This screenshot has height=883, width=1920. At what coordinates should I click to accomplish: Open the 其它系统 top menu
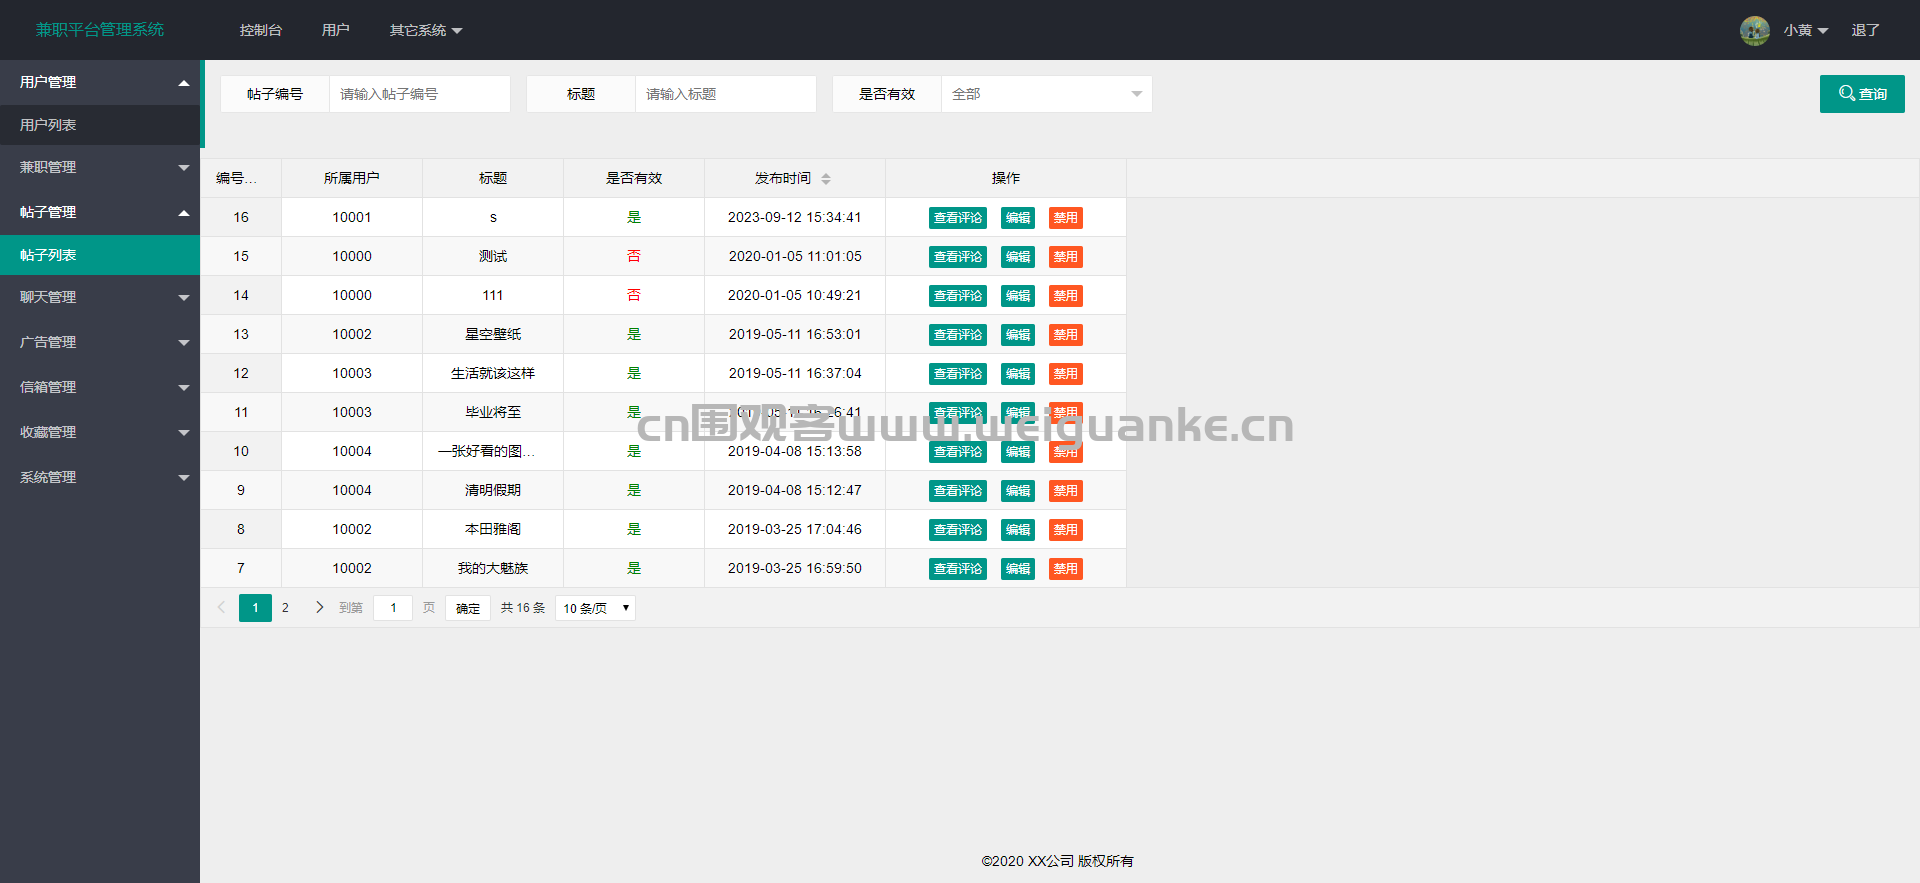[426, 30]
